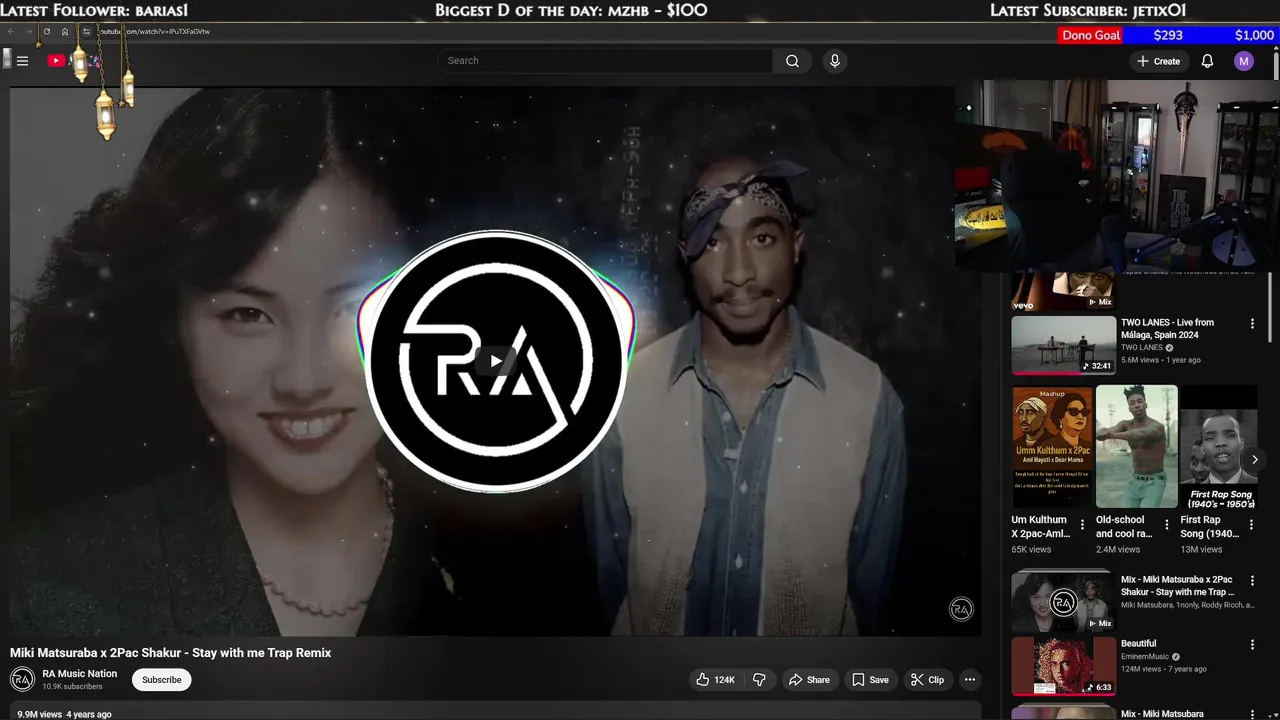Play the video with the center play button
Viewport: 1280px width, 720px height.
pyautogui.click(x=496, y=361)
